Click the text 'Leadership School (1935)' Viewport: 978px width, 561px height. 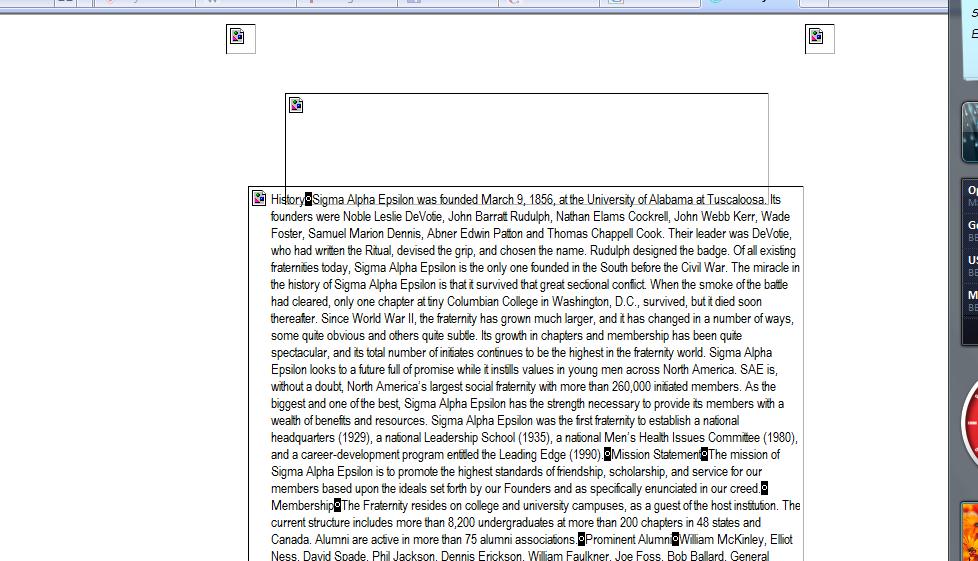(x=487, y=438)
